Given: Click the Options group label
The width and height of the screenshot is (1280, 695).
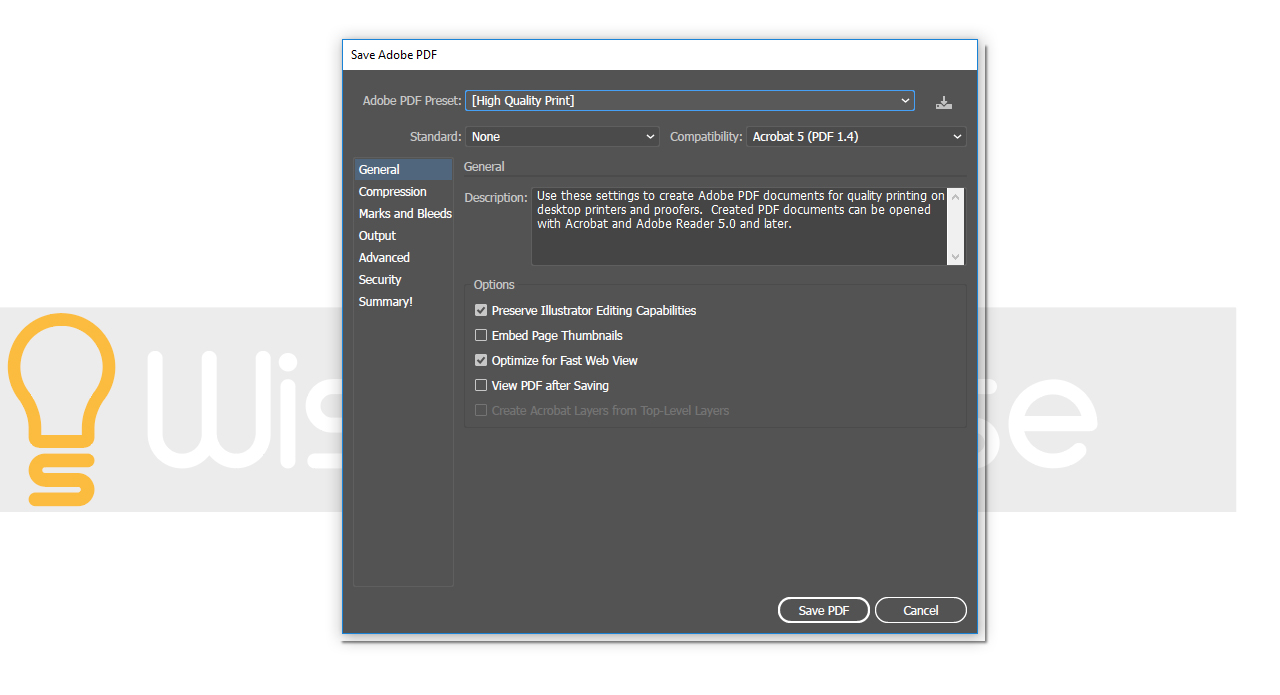Looking at the screenshot, I should pos(494,285).
